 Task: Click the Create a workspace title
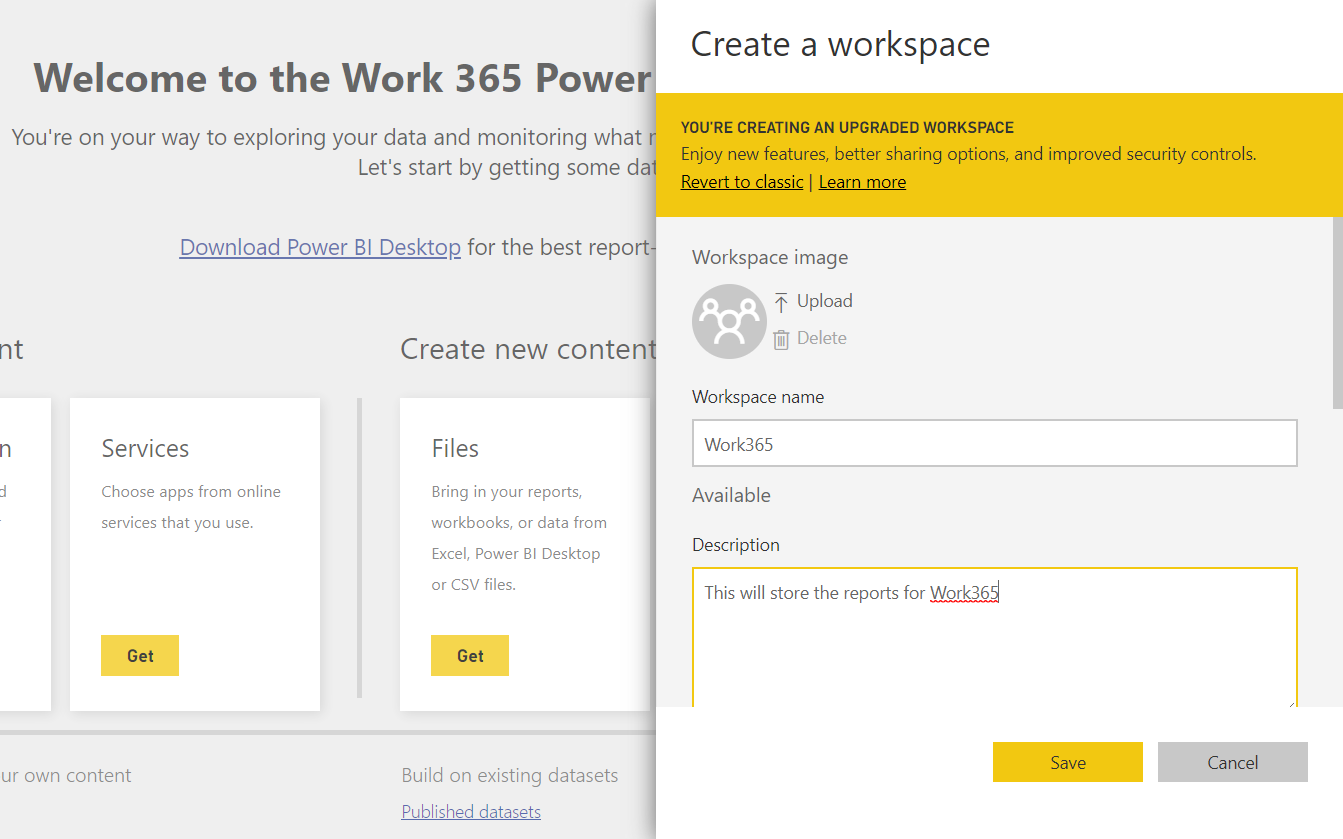click(x=840, y=44)
